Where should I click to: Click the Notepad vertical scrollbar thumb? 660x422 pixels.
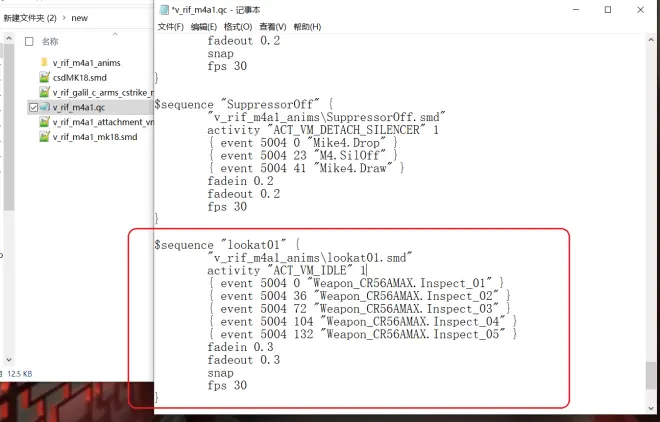(651, 376)
